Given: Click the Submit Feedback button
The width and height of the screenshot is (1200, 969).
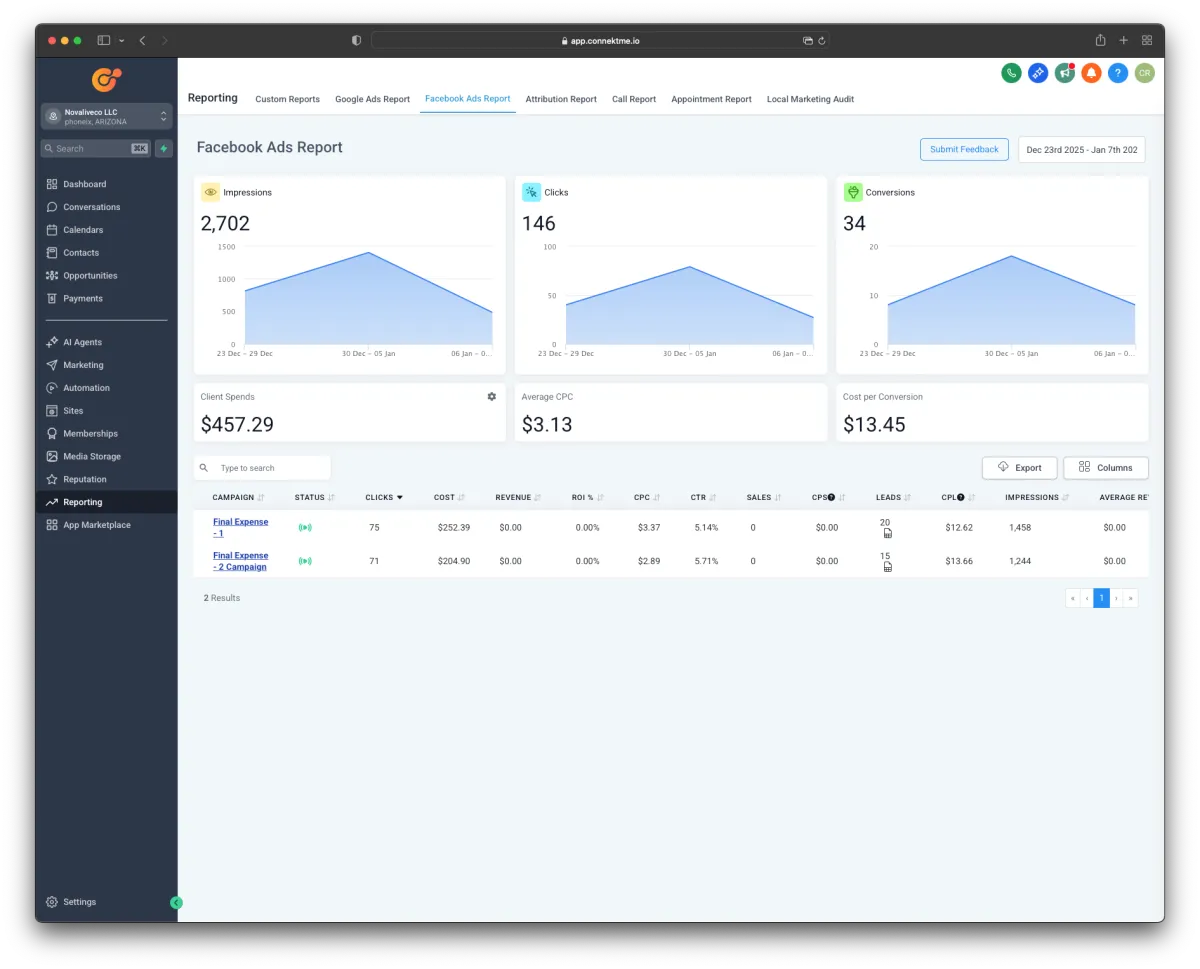Looking at the screenshot, I should point(963,149).
